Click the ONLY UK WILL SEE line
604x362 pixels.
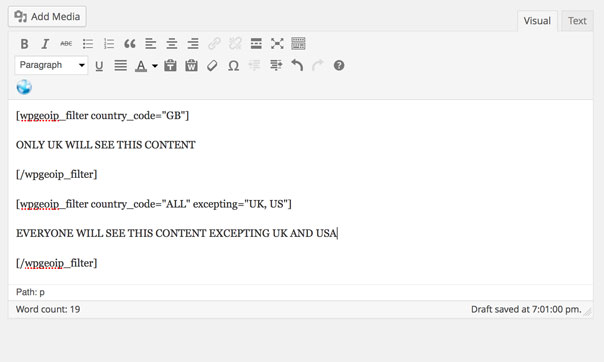pos(106,145)
